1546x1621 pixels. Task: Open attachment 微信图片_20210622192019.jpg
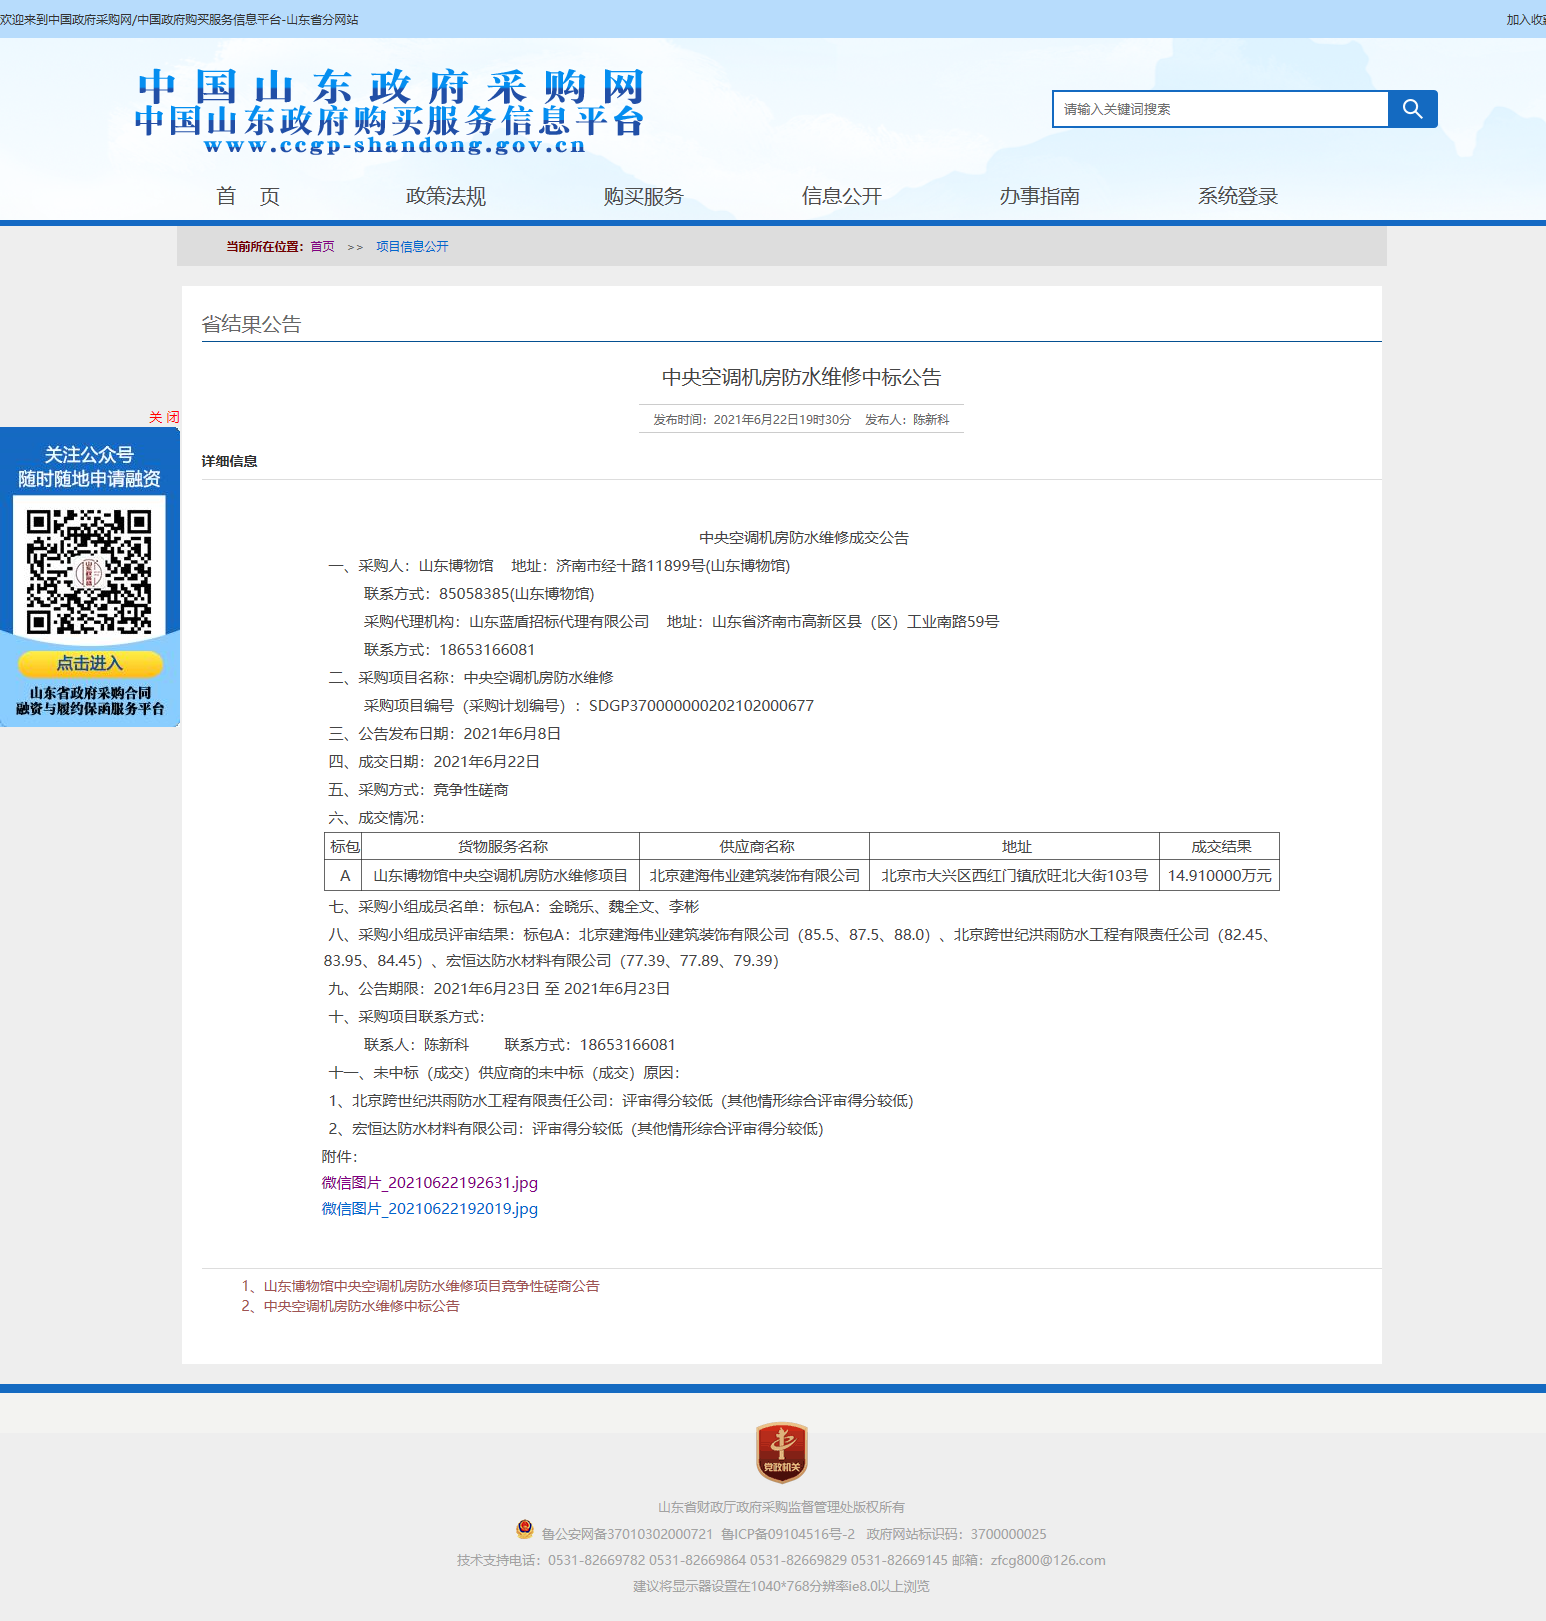click(x=429, y=1209)
